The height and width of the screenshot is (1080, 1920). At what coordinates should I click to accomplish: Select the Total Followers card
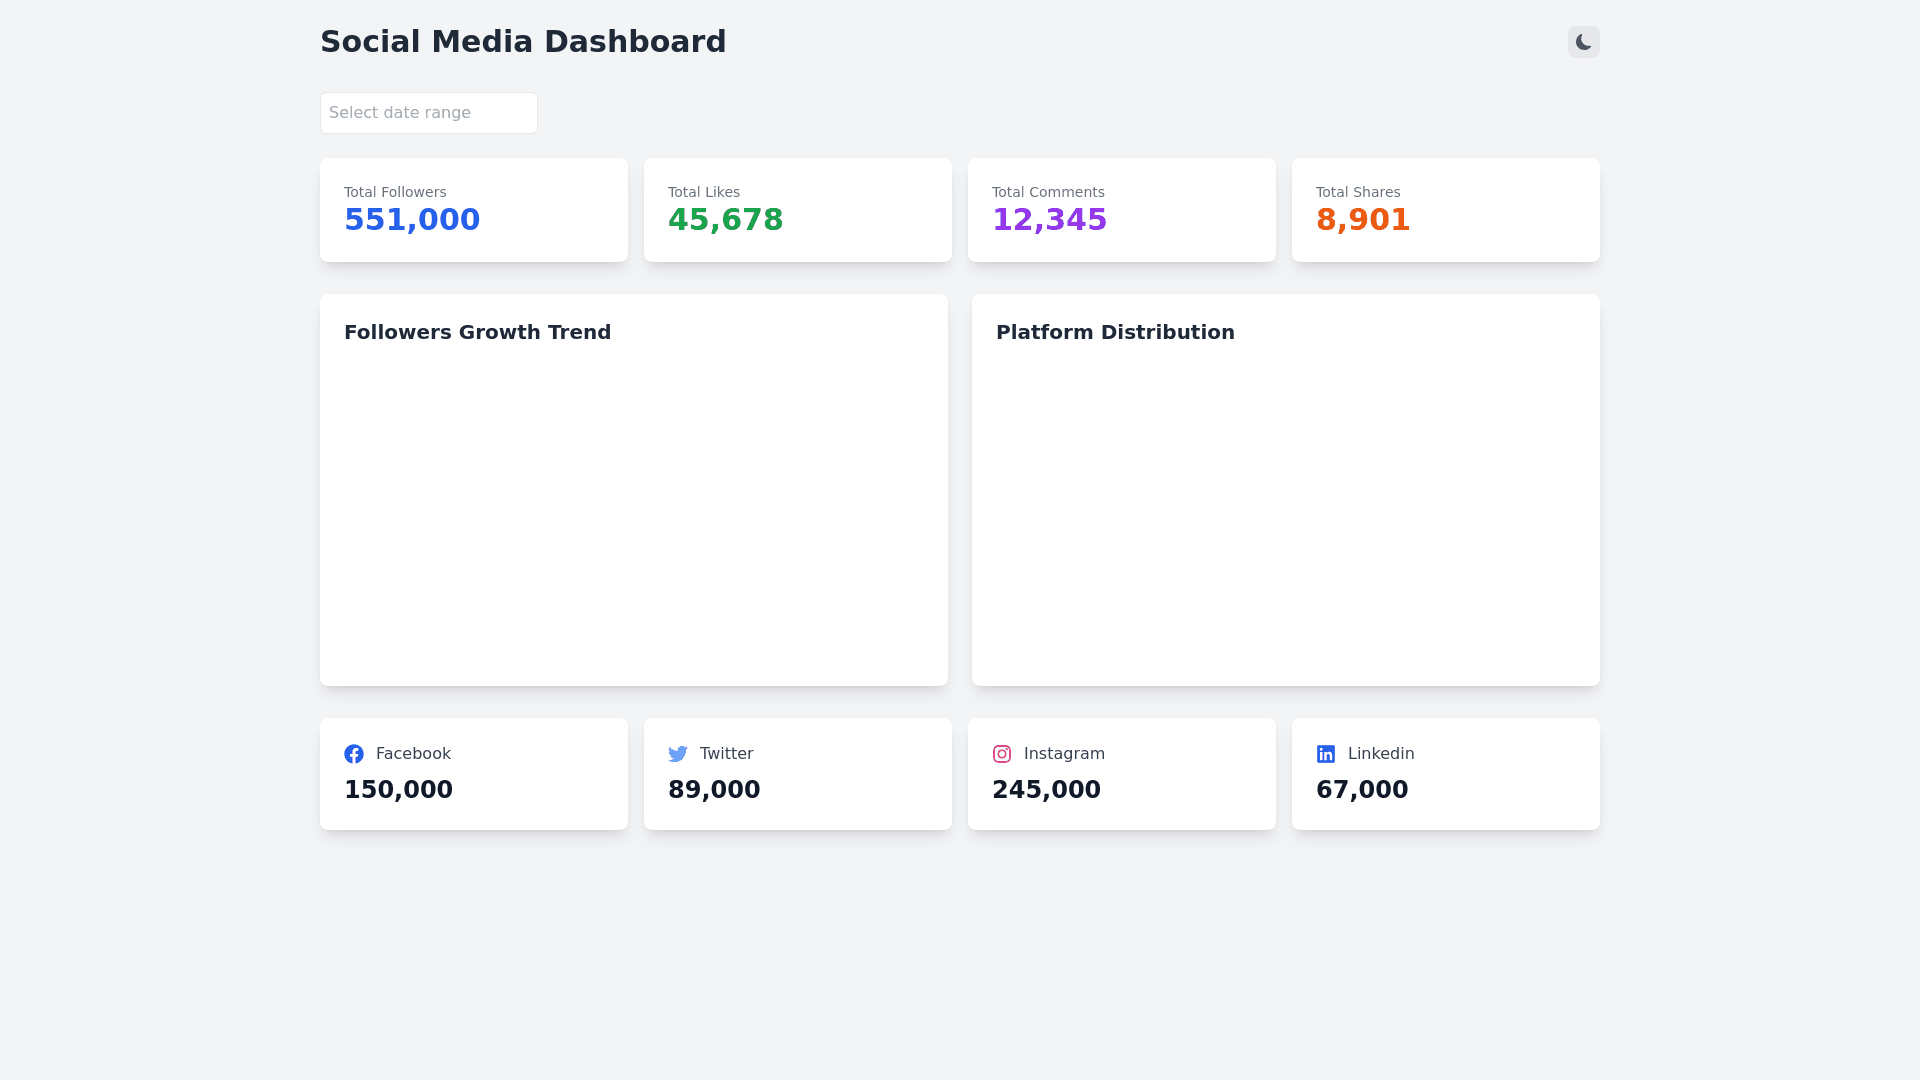pos(473,210)
